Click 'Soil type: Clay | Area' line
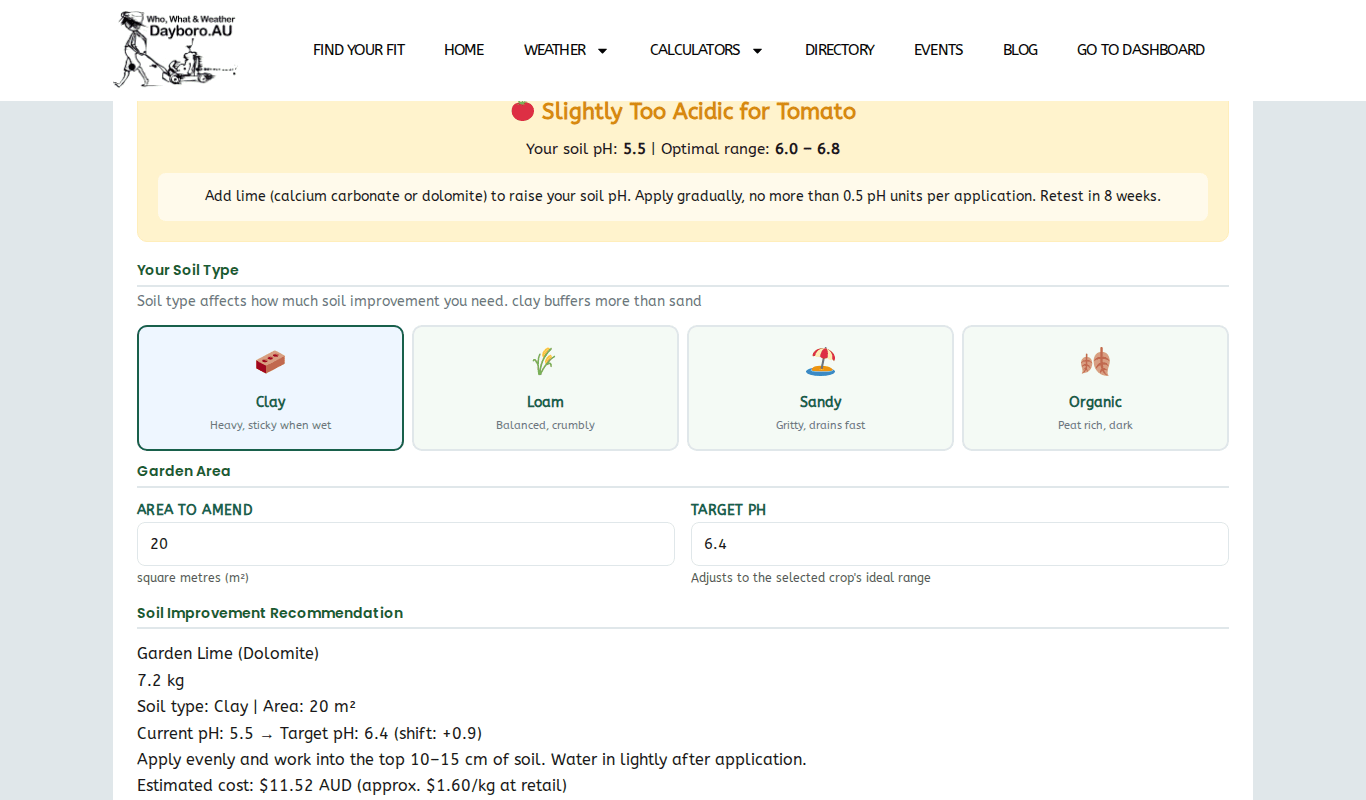Screen dimensions: 1366x800 (x=247, y=706)
